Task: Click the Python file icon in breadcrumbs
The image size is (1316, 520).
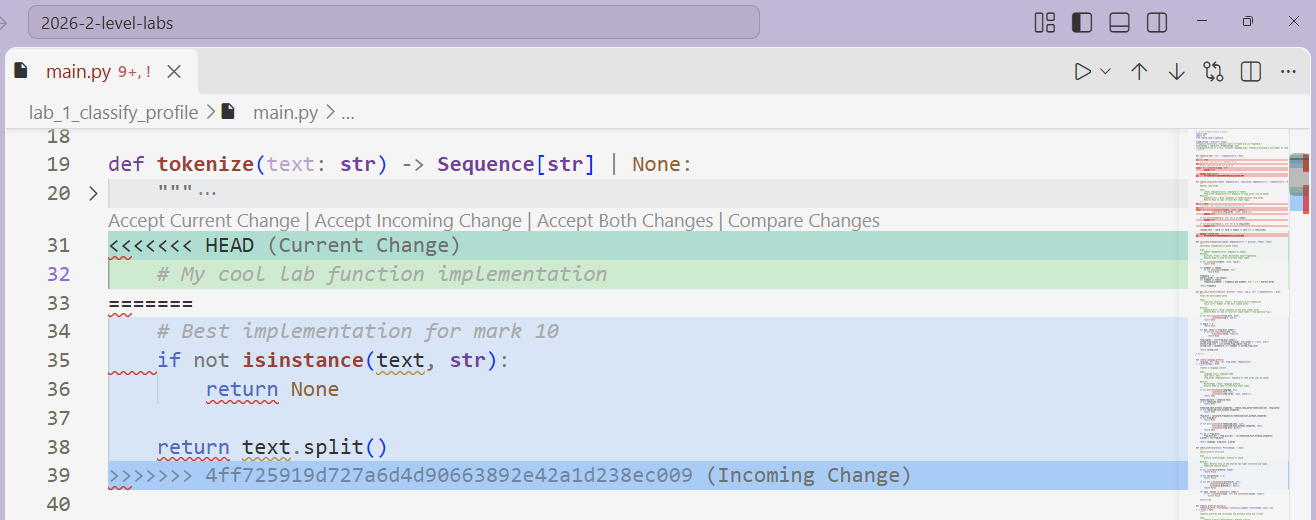Action: pos(229,112)
